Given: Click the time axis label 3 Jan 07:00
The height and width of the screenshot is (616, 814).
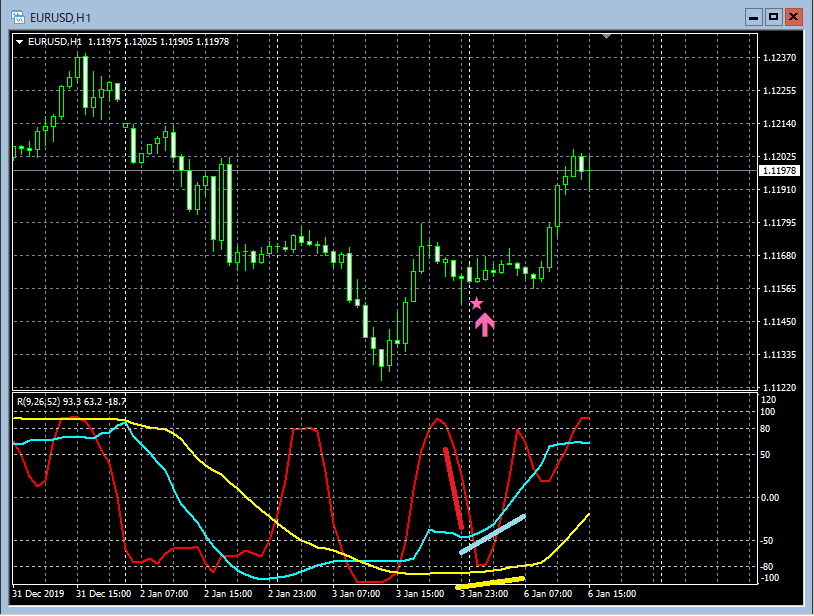Looking at the screenshot, I should (x=356, y=594).
